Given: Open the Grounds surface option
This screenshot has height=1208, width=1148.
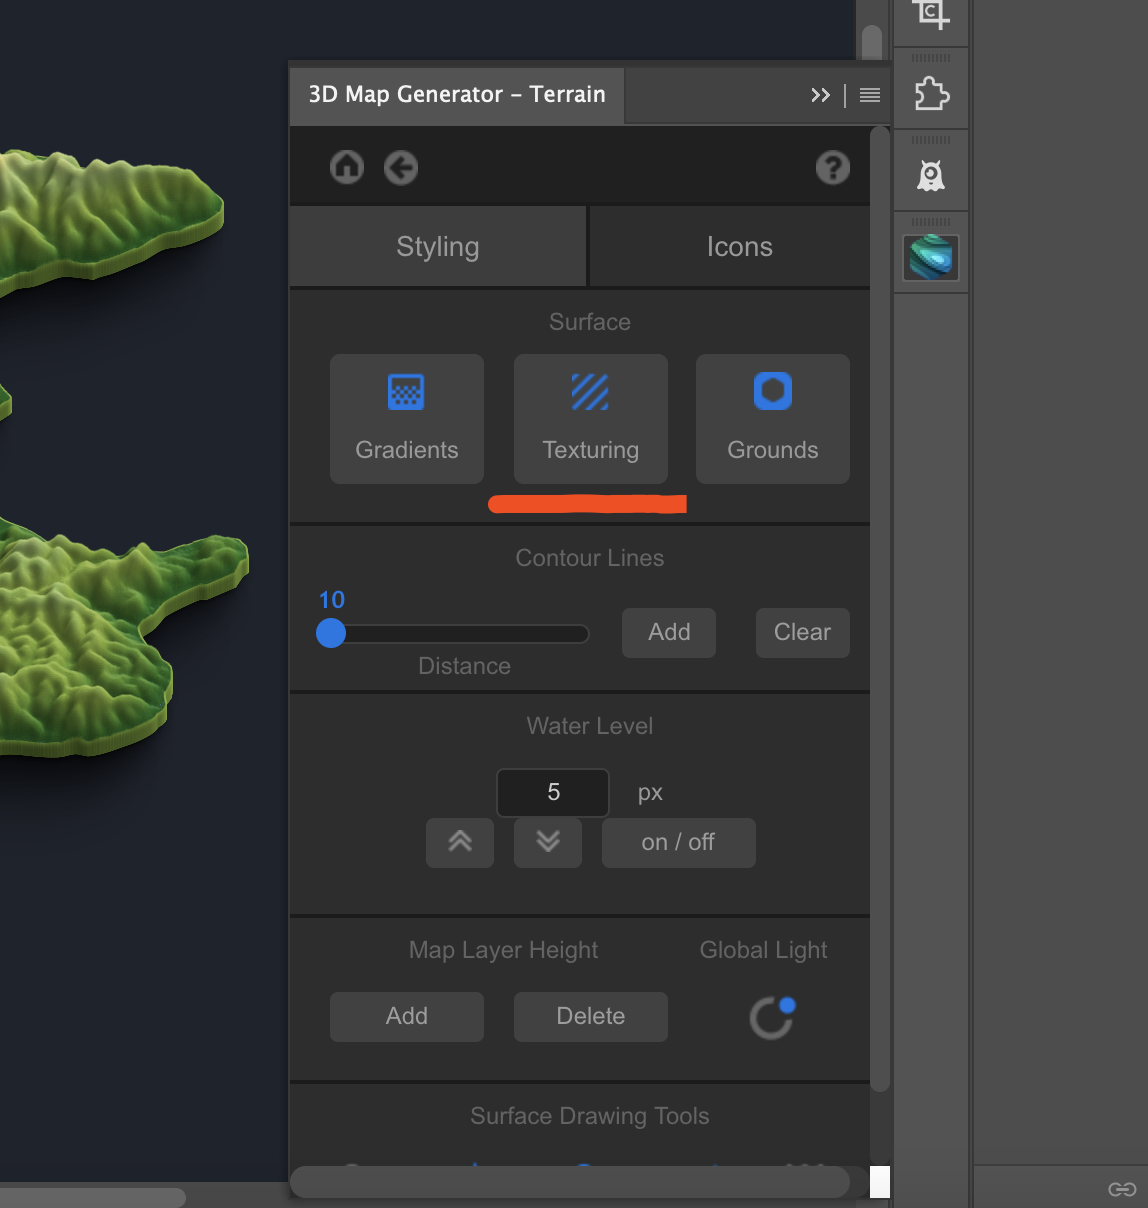Looking at the screenshot, I should click(773, 419).
